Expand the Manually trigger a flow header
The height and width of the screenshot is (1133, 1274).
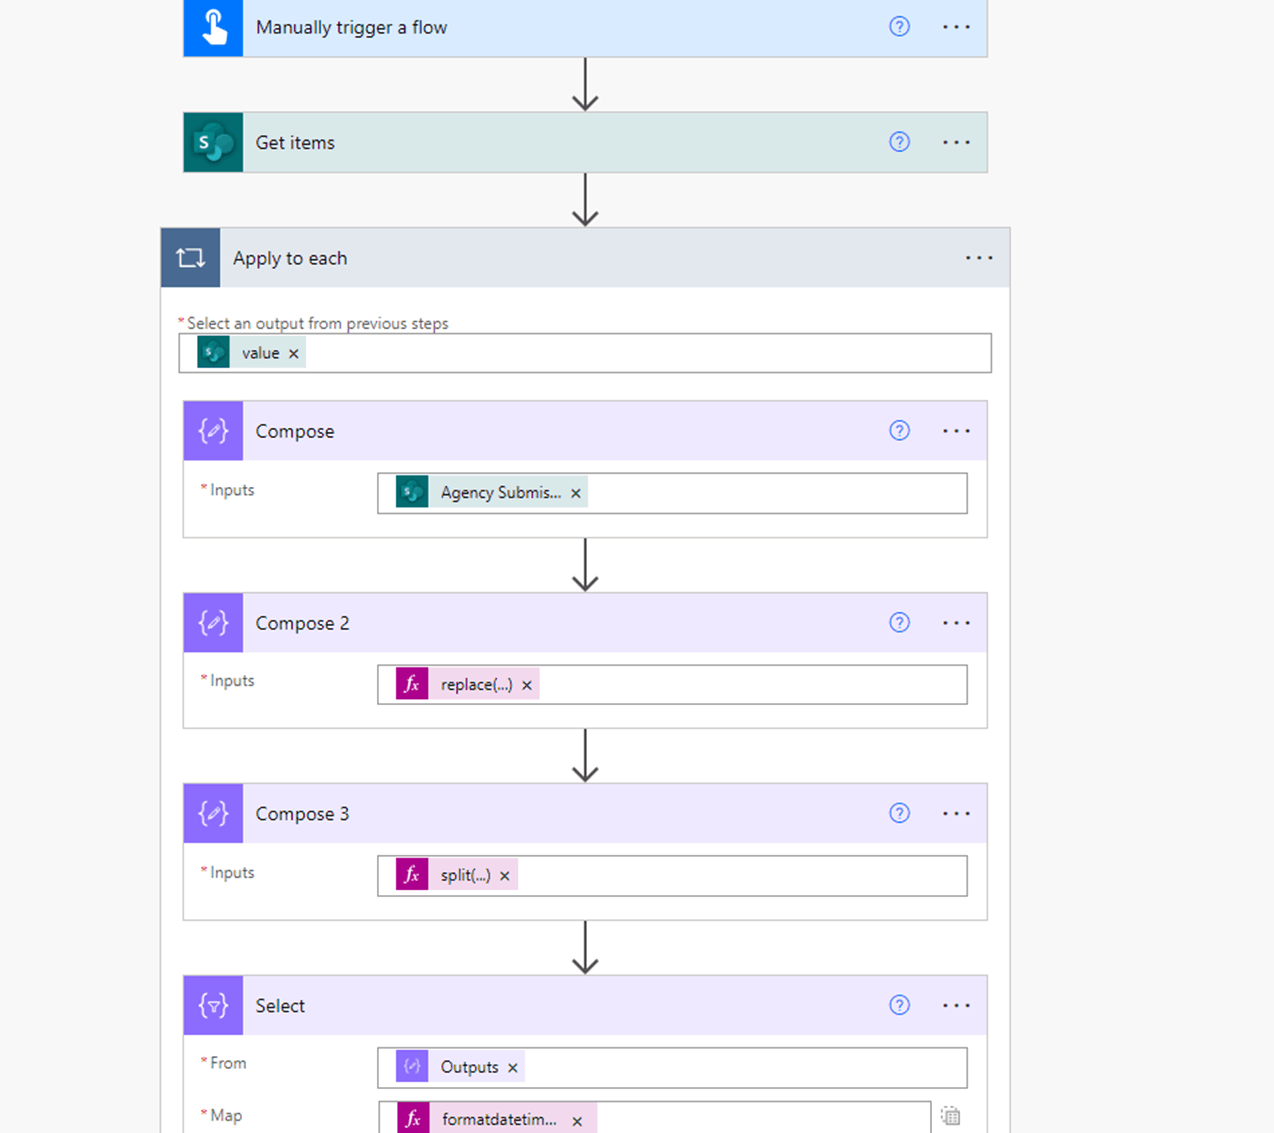(585, 27)
